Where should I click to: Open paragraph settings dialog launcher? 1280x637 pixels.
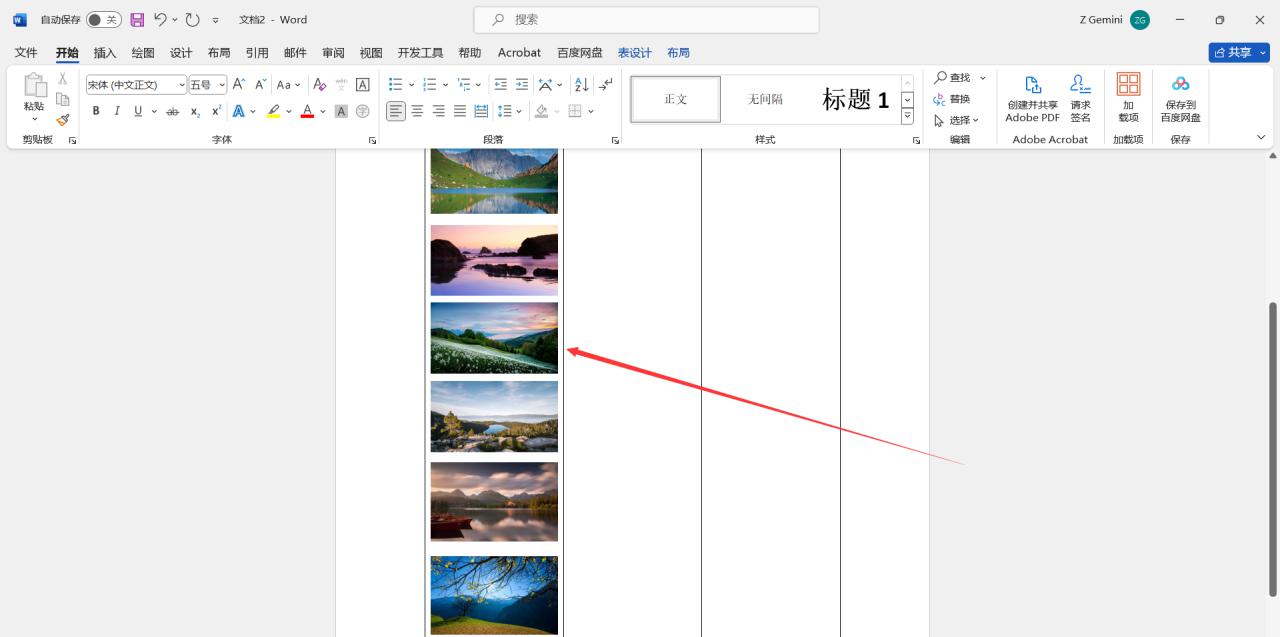[615, 141]
